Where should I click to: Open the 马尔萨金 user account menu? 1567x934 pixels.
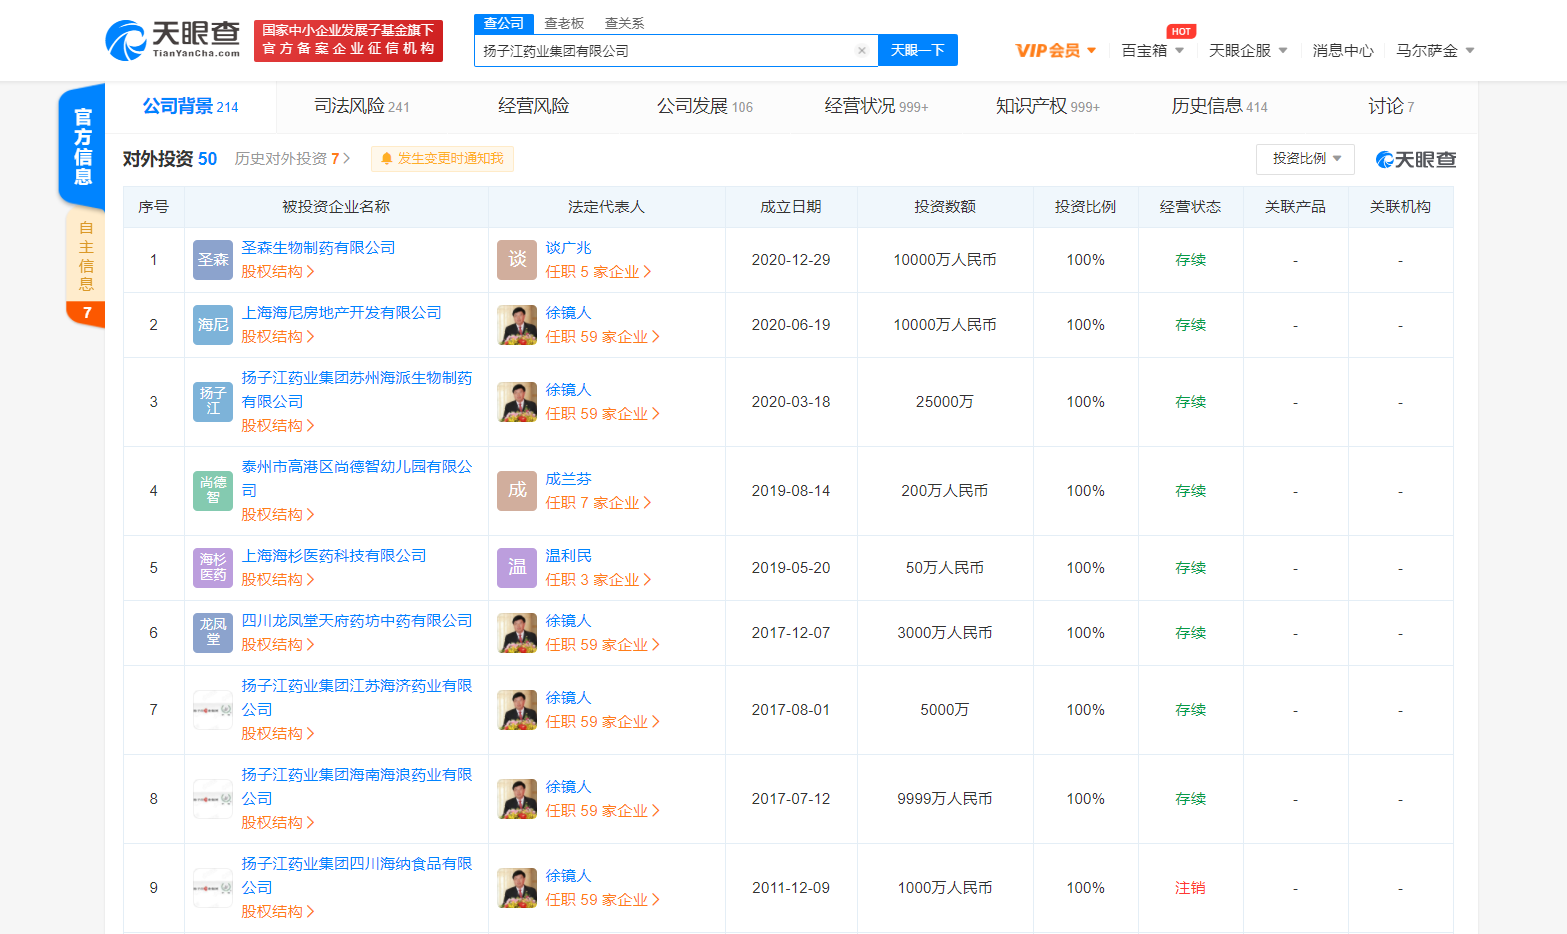click(x=1435, y=50)
